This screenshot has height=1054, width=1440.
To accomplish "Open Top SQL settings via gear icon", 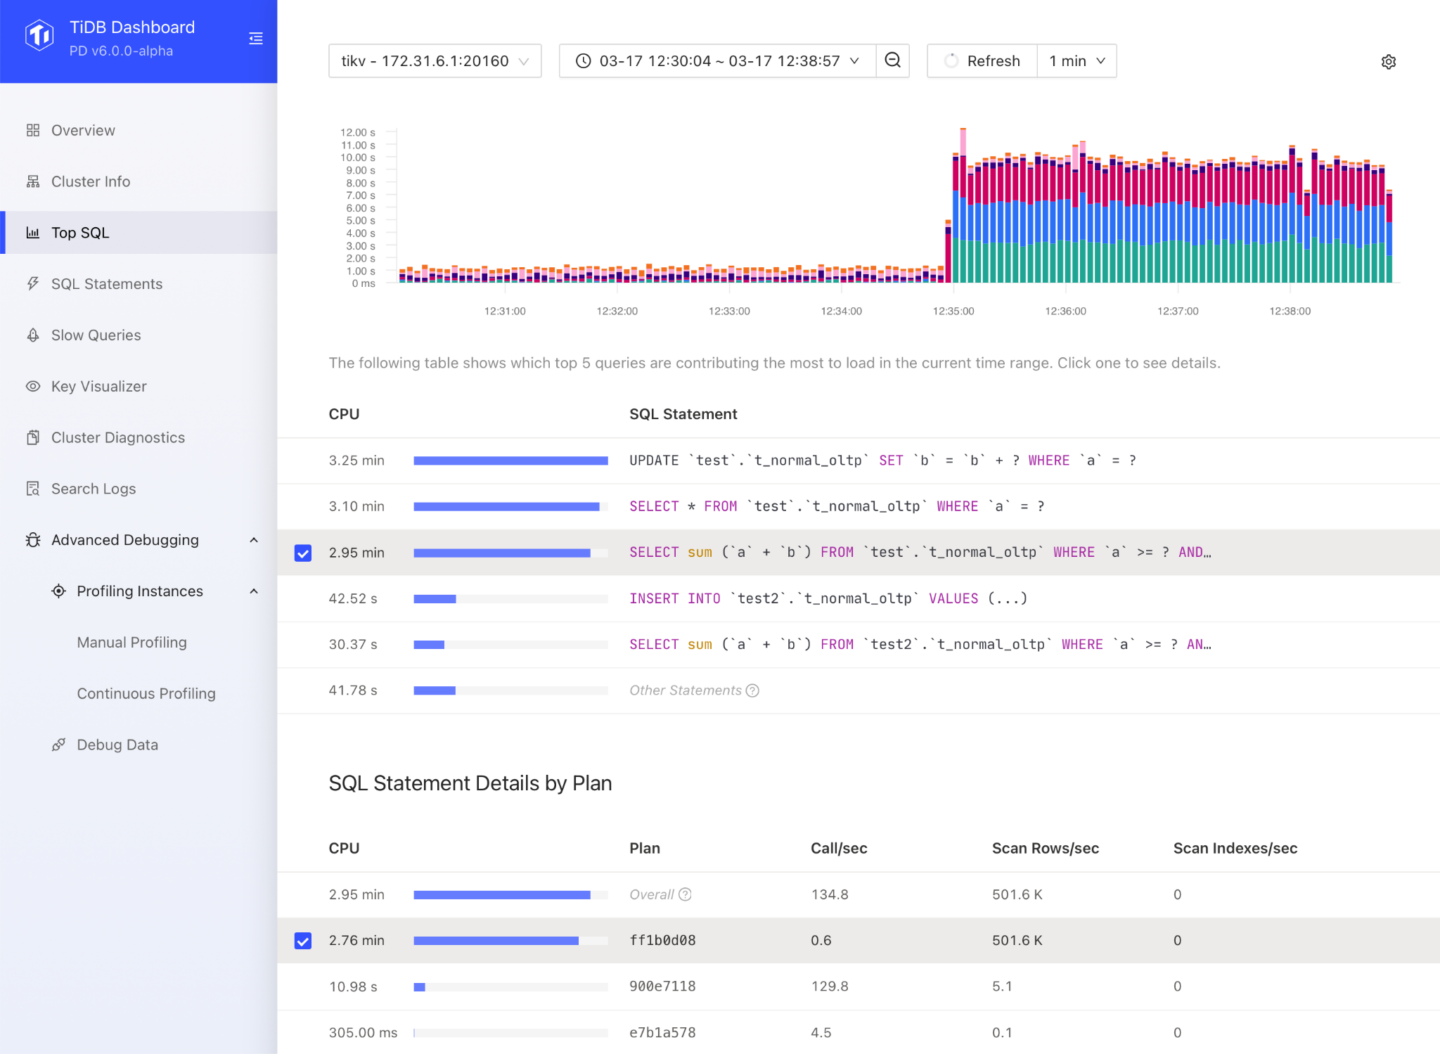I will 1388,61.
